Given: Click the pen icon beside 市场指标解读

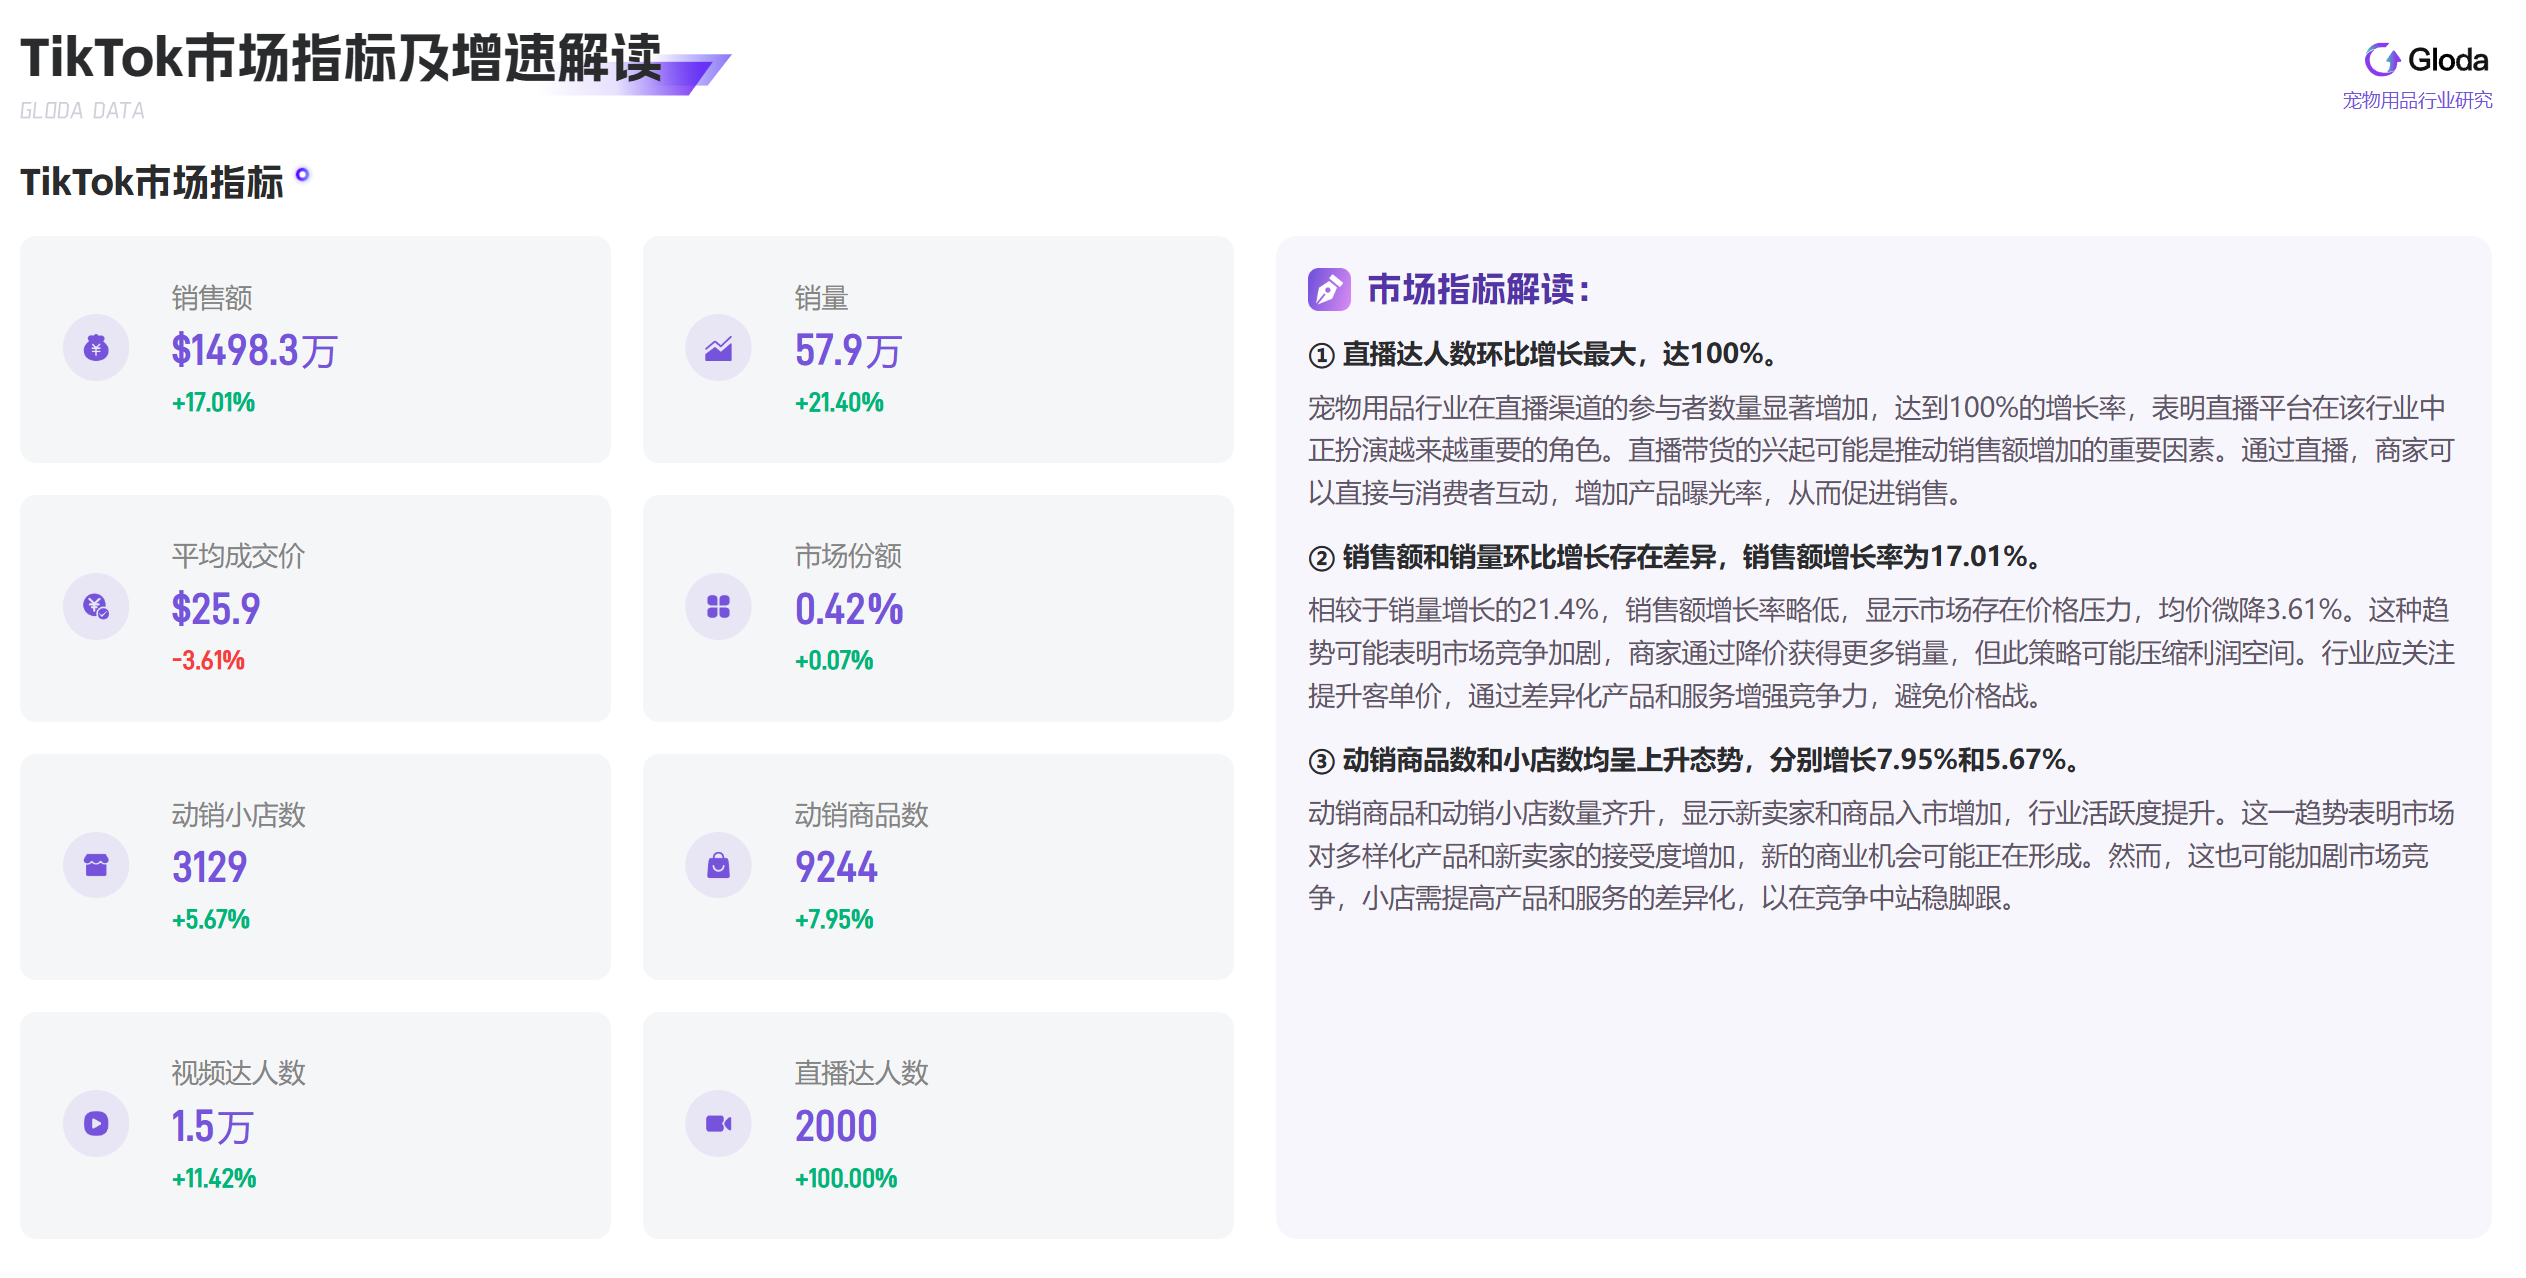Looking at the screenshot, I should [x=1329, y=290].
